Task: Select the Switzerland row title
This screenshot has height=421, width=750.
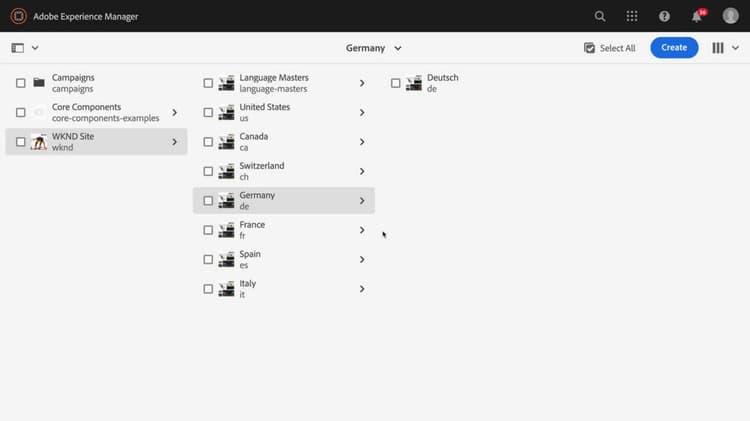Action: pos(262,166)
